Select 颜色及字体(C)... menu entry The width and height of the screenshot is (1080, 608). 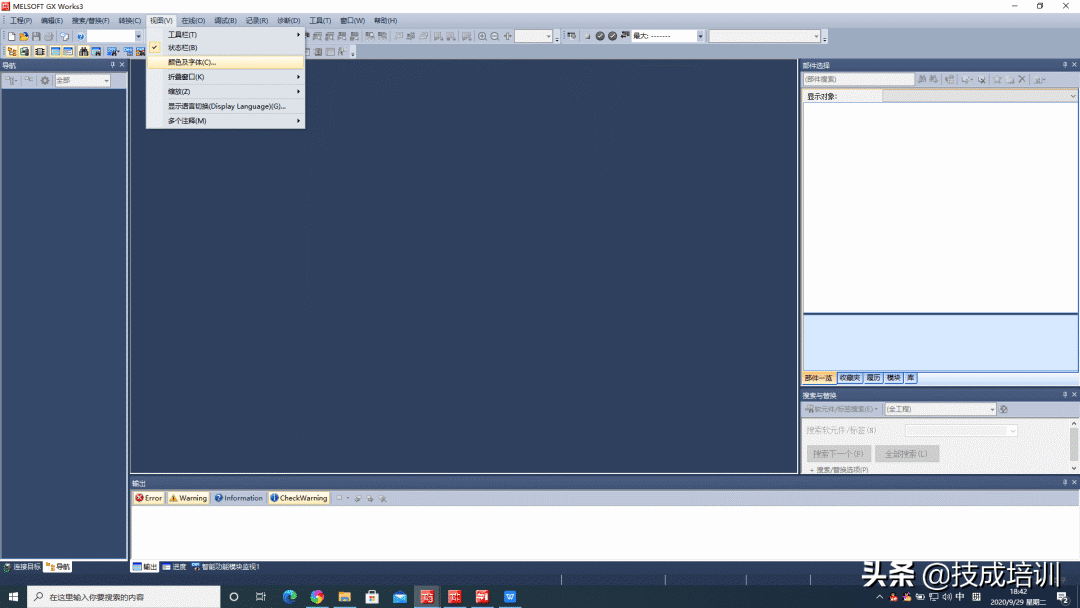(225, 62)
